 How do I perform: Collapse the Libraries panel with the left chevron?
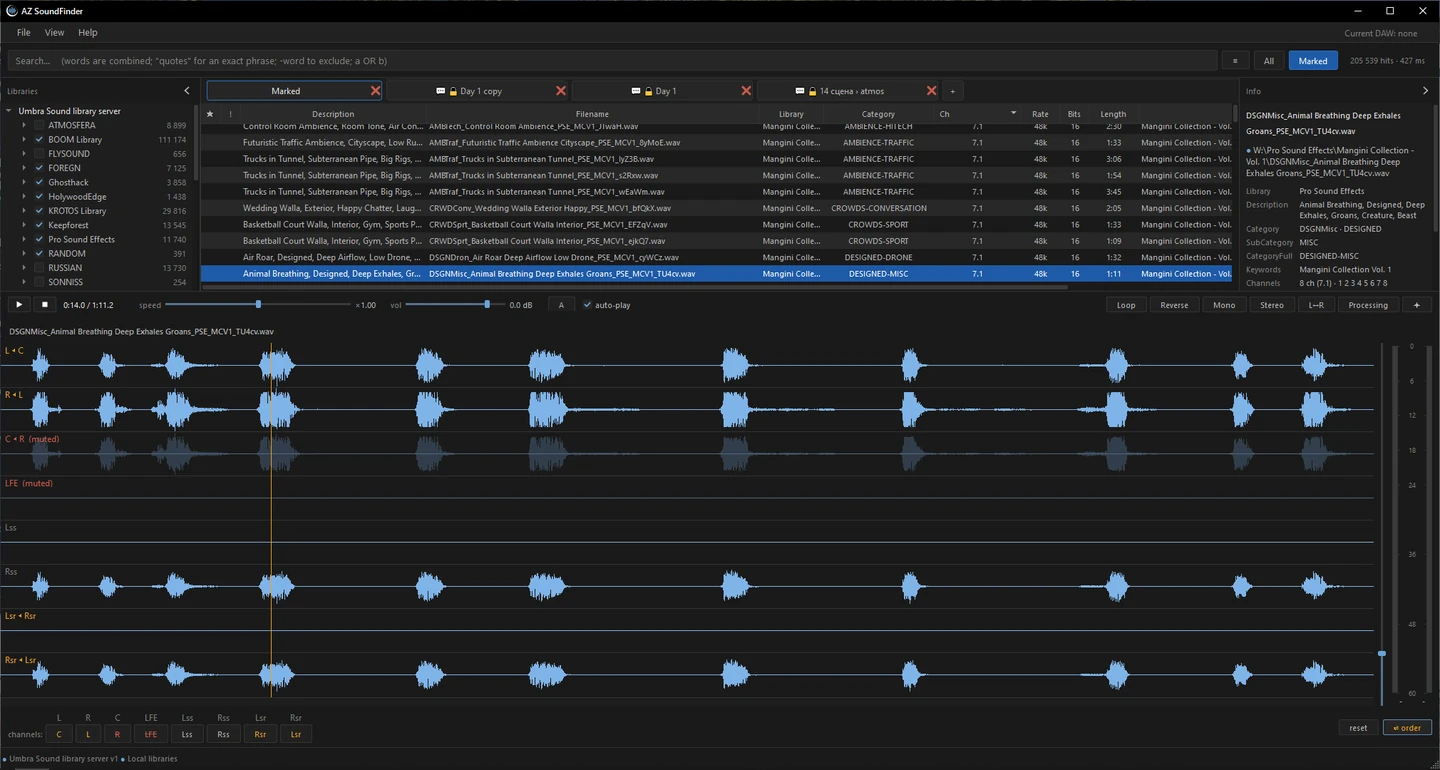tap(187, 91)
